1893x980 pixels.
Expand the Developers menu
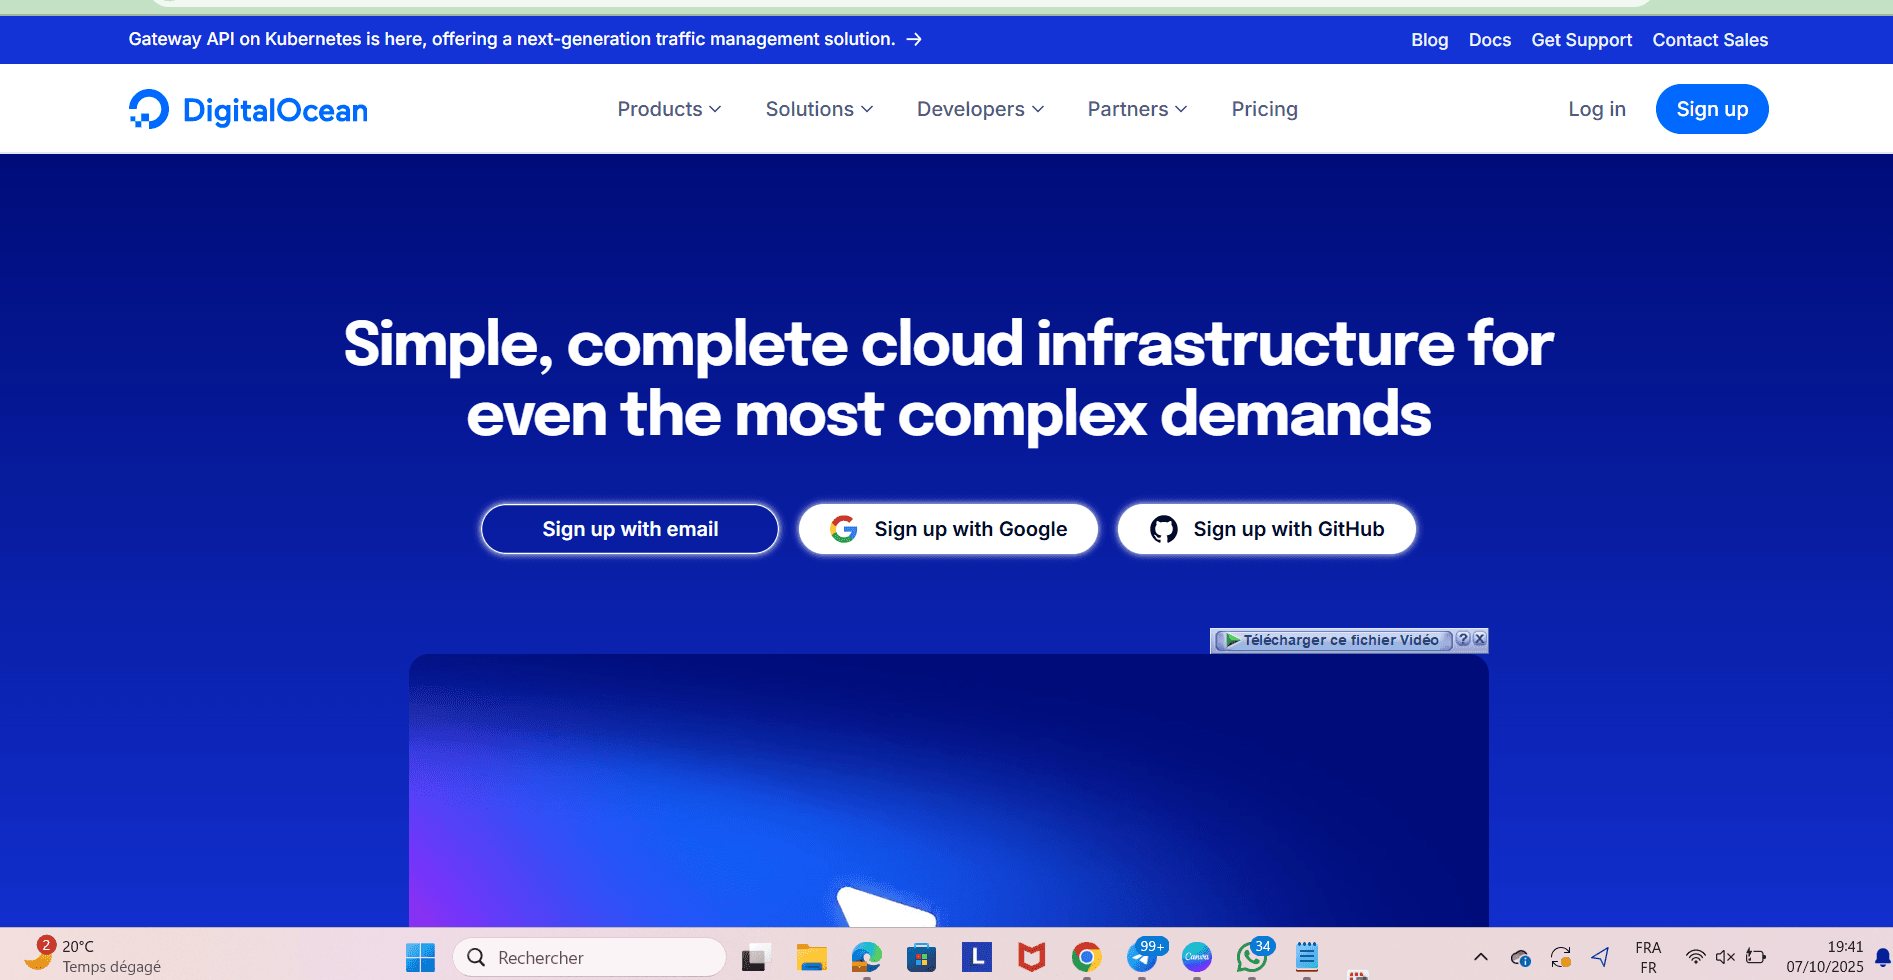click(980, 109)
